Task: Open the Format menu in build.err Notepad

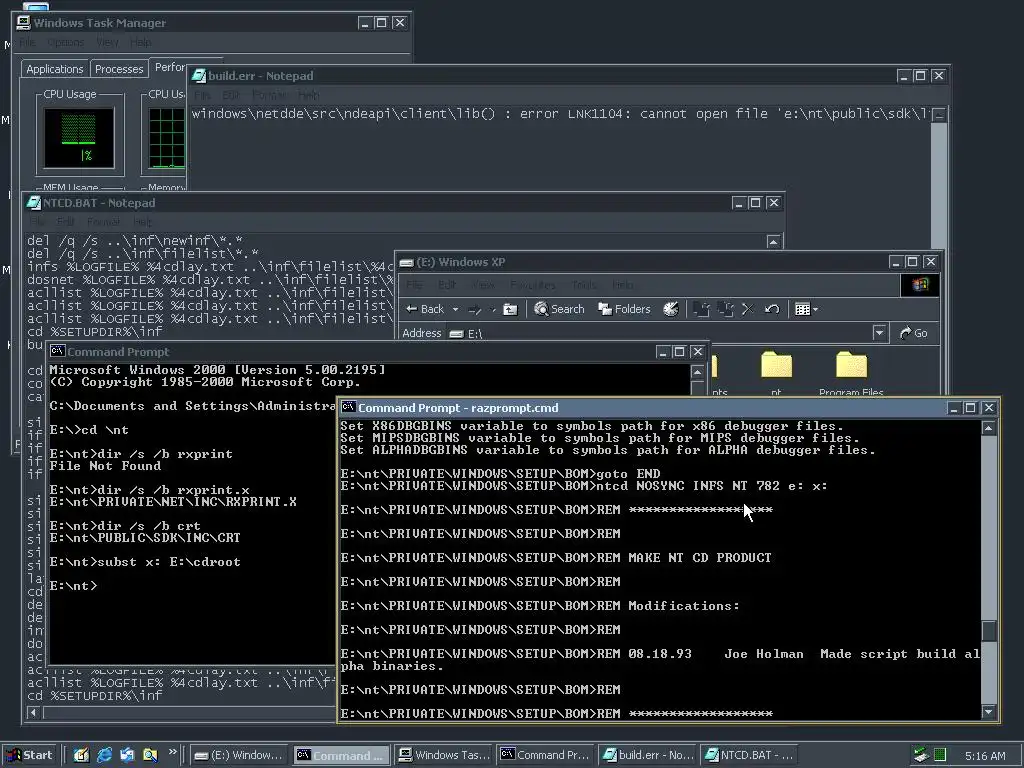Action: tap(269, 95)
